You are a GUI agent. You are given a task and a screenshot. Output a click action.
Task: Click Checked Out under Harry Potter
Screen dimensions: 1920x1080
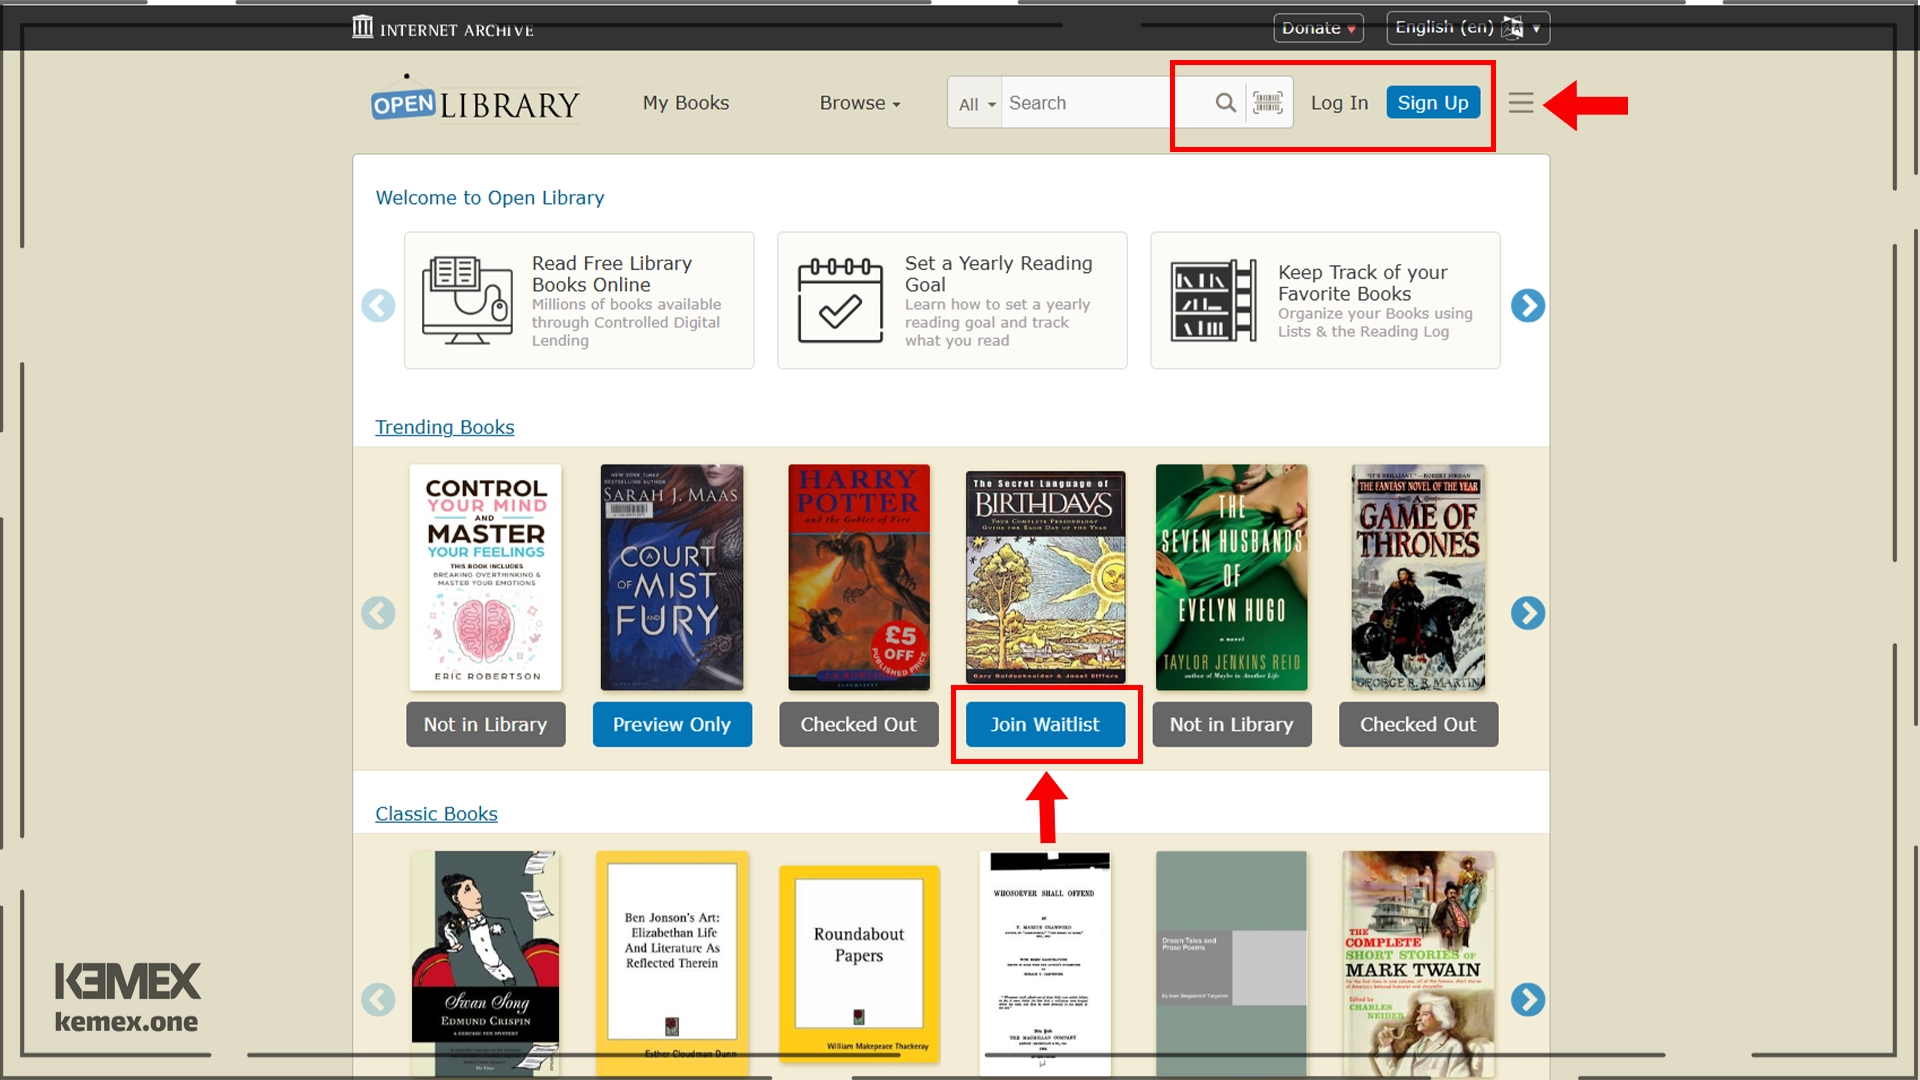(x=858, y=724)
